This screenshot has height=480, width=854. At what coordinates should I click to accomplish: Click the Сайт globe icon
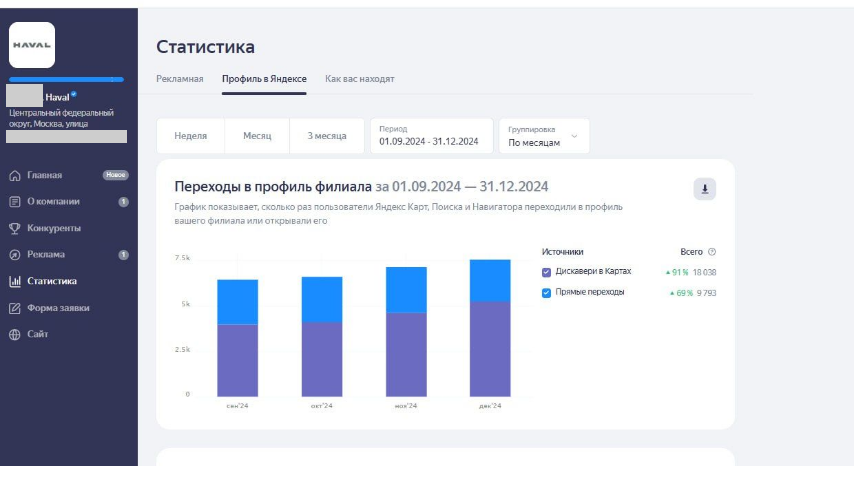point(15,335)
